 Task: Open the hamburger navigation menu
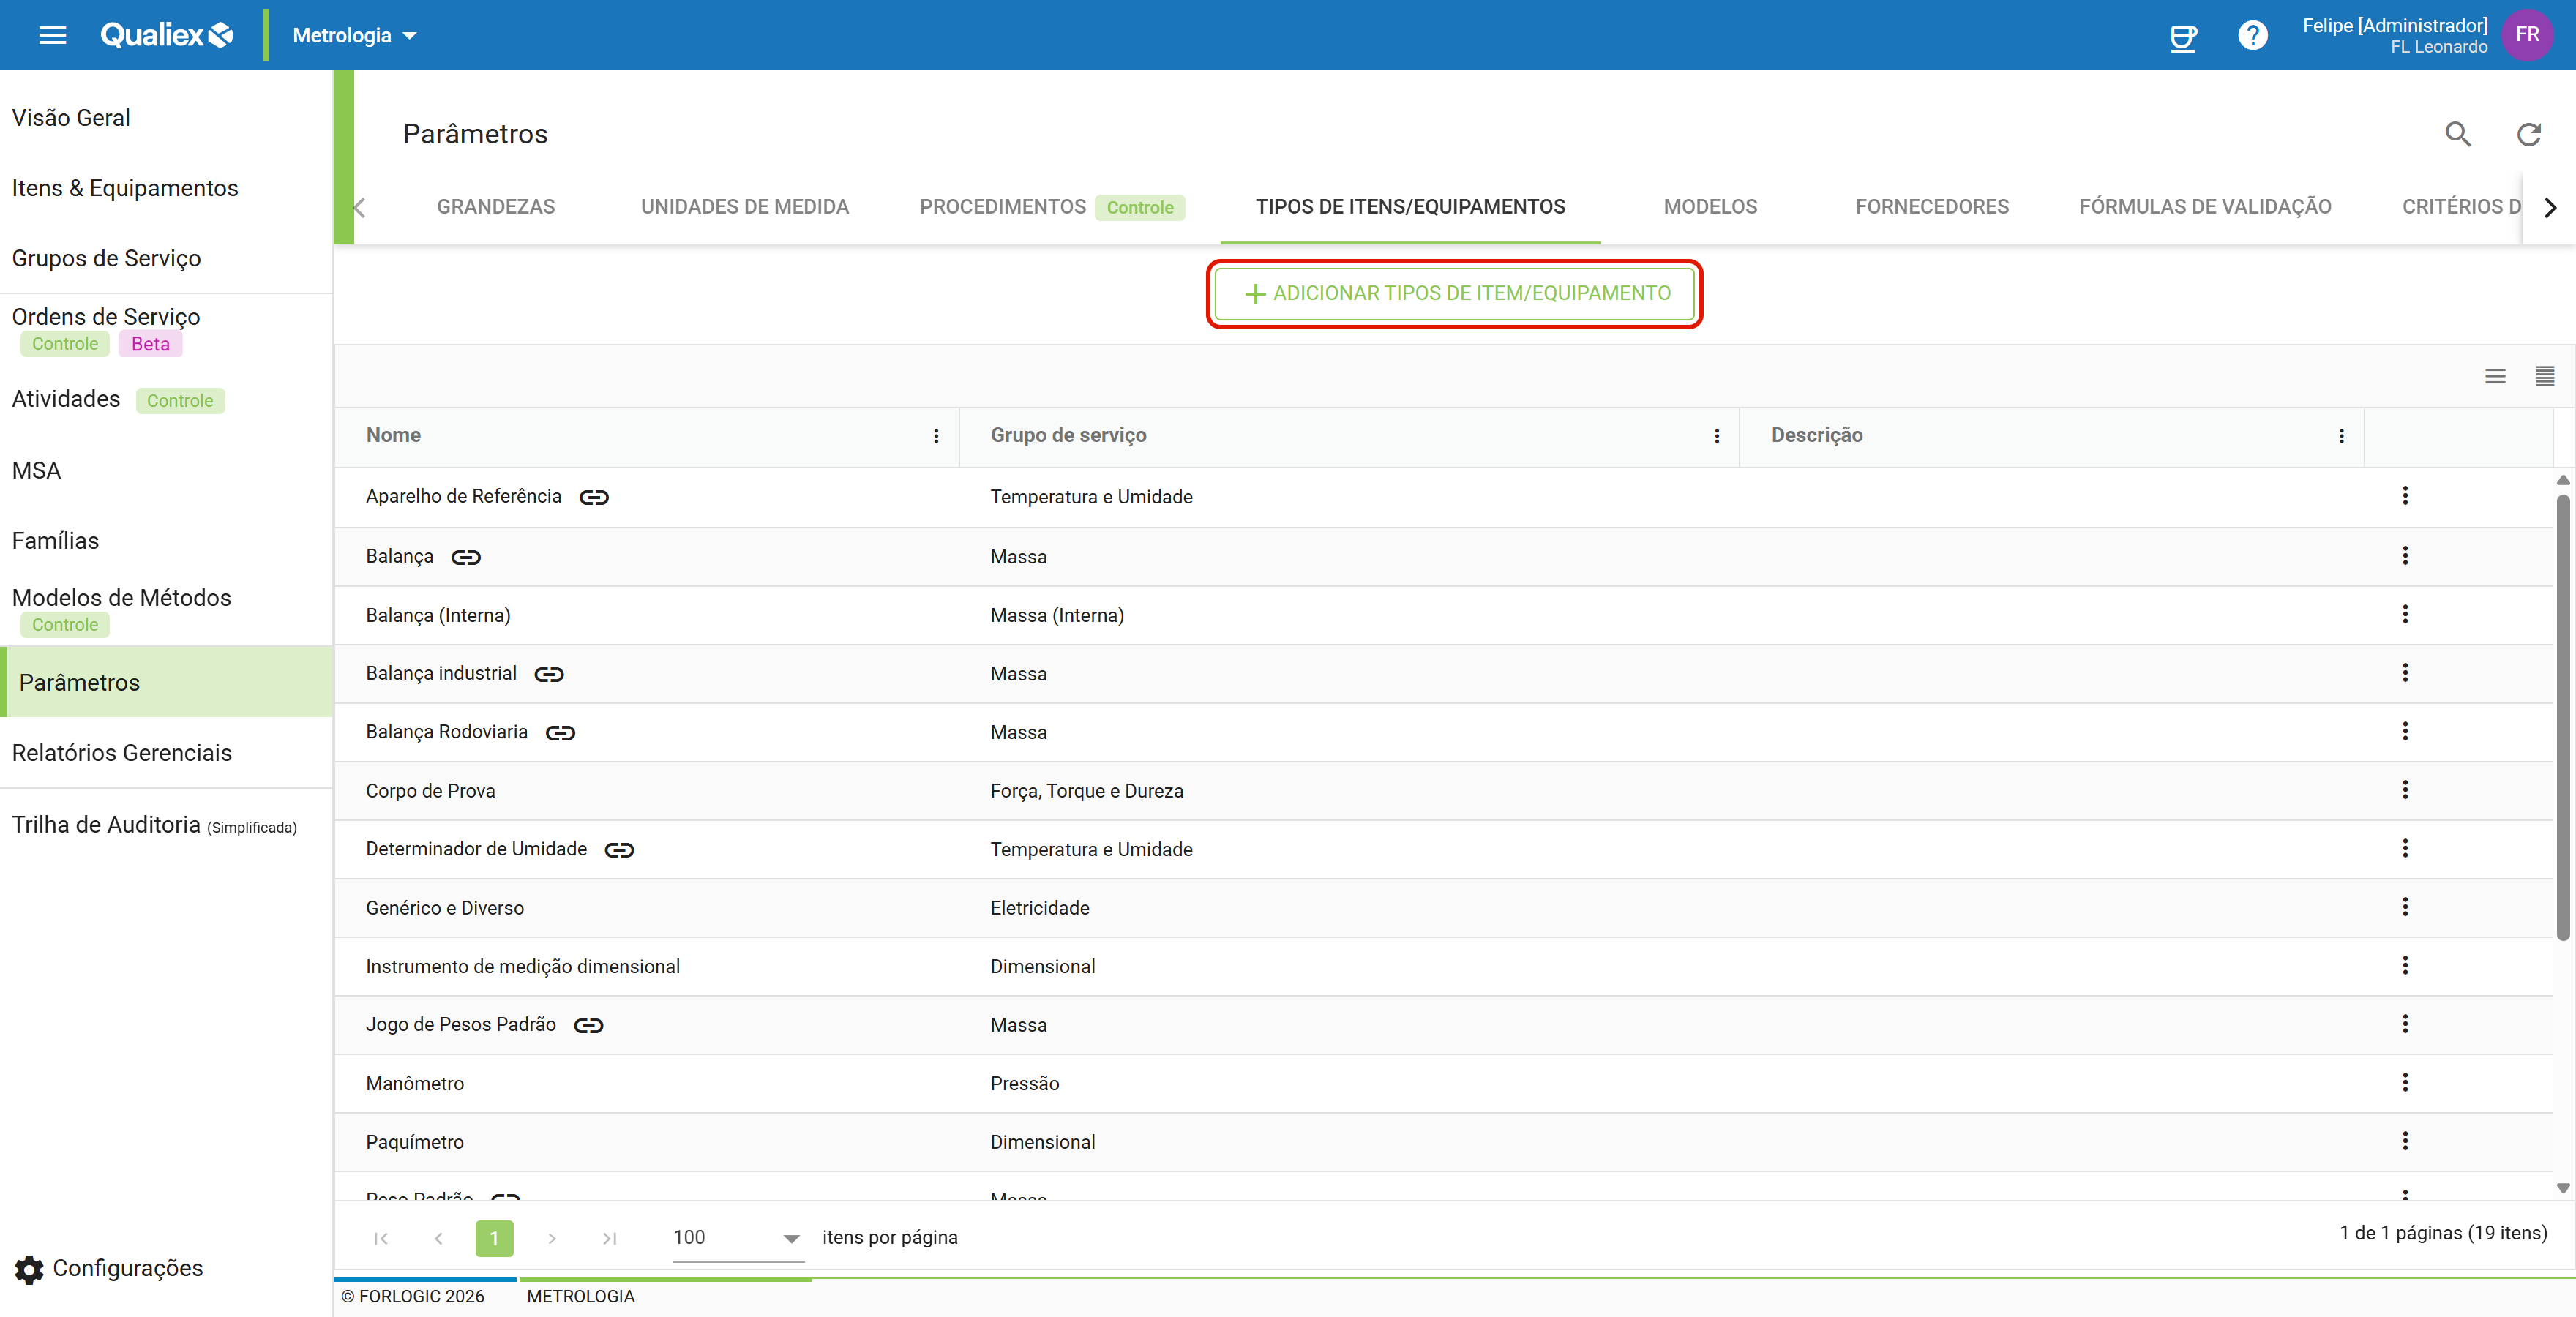[52, 35]
